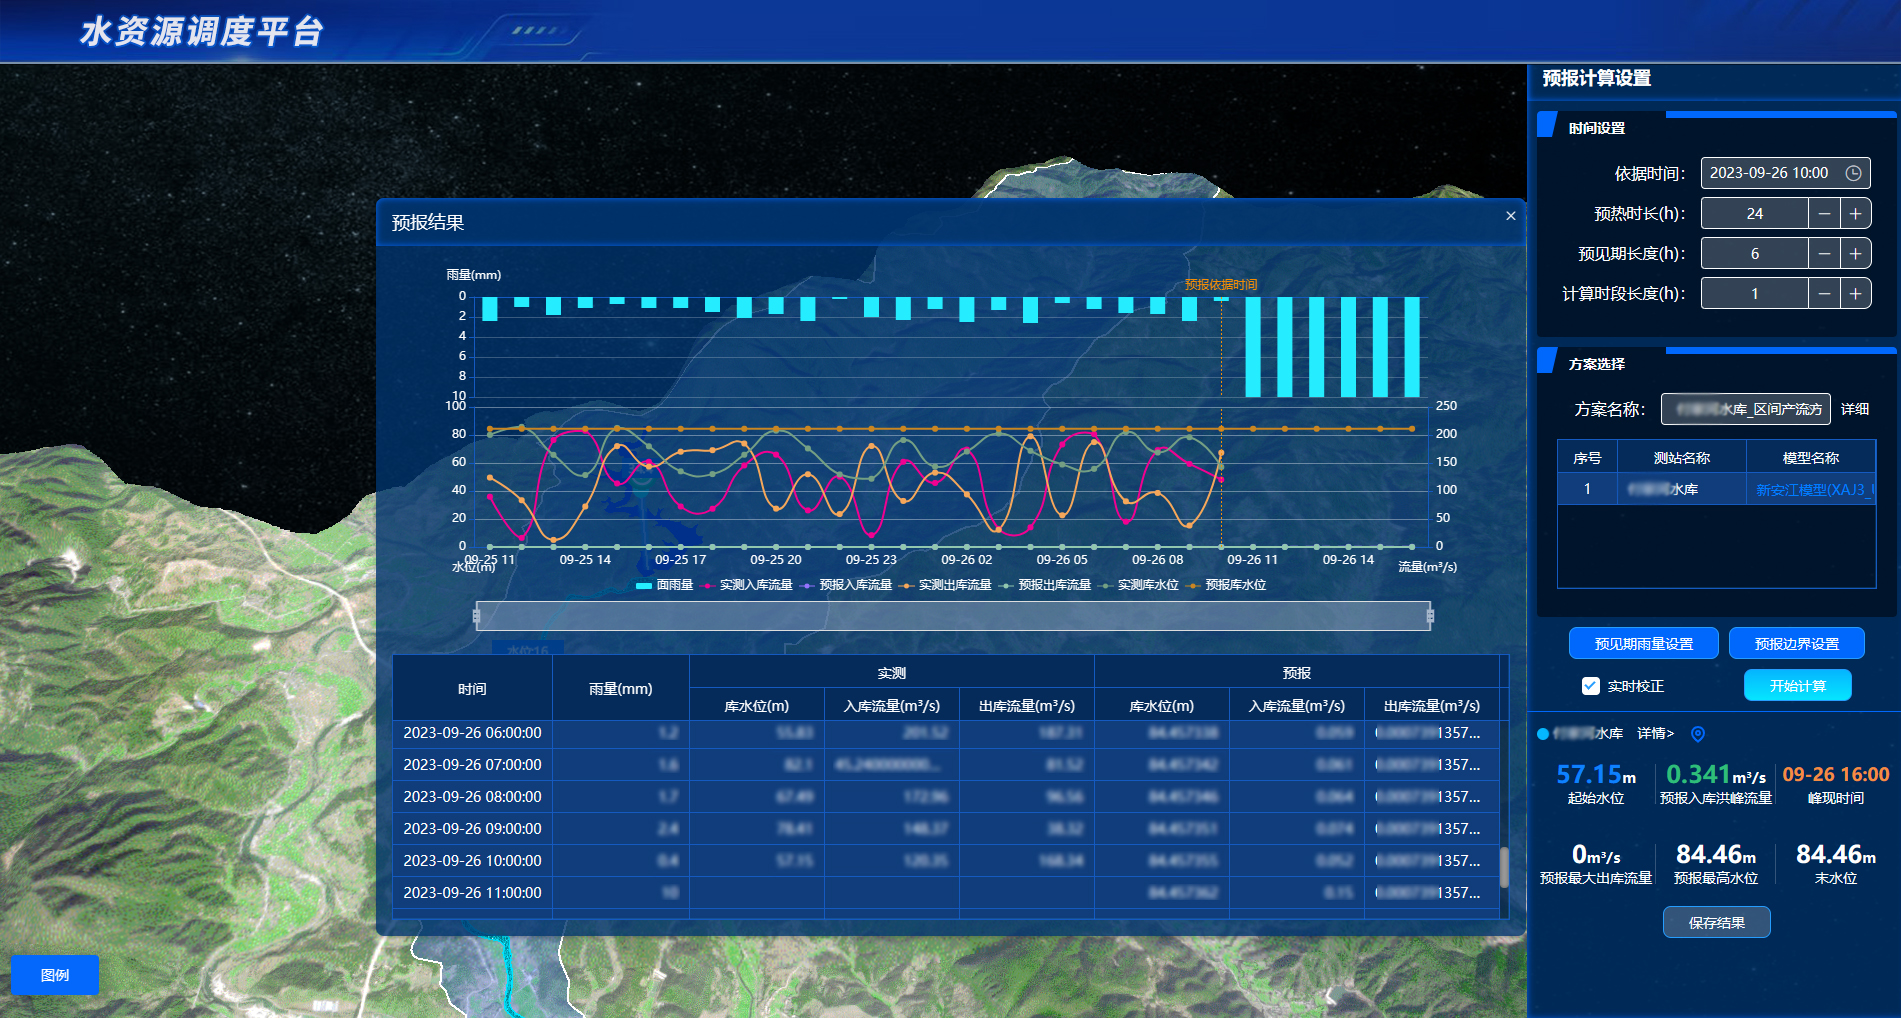Image resolution: width=1901 pixels, height=1018 pixels.
Task: Close the 预报结果 dialog
Action: click(x=1510, y=216)
